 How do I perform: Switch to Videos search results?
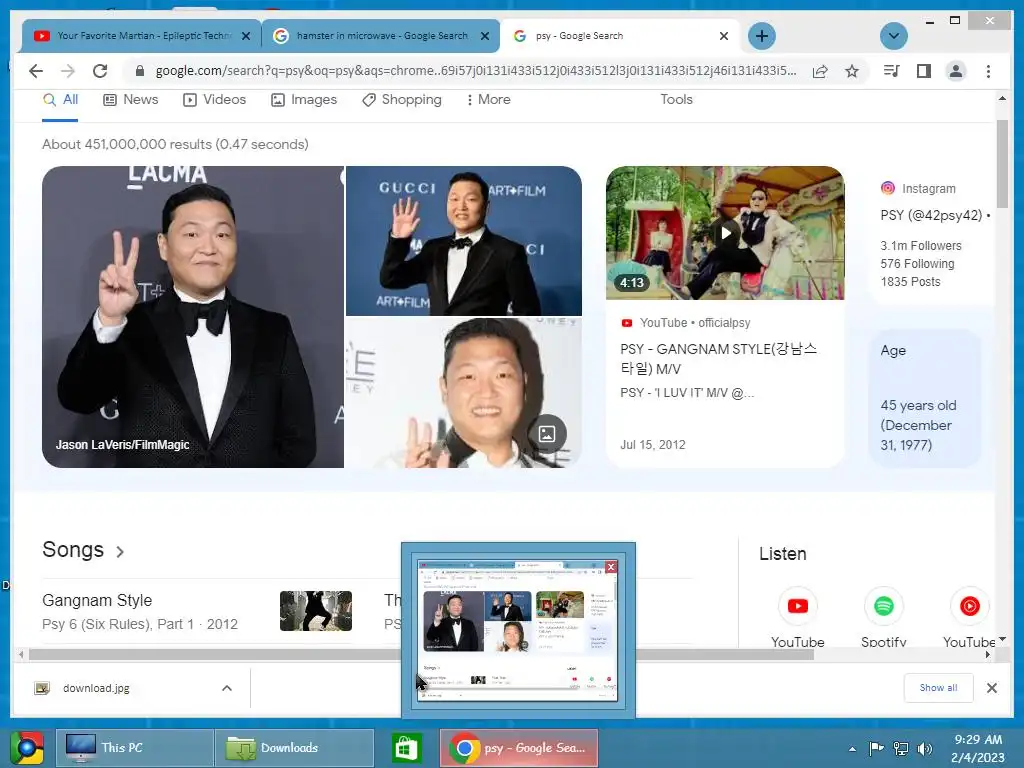[x=214, y=100]
